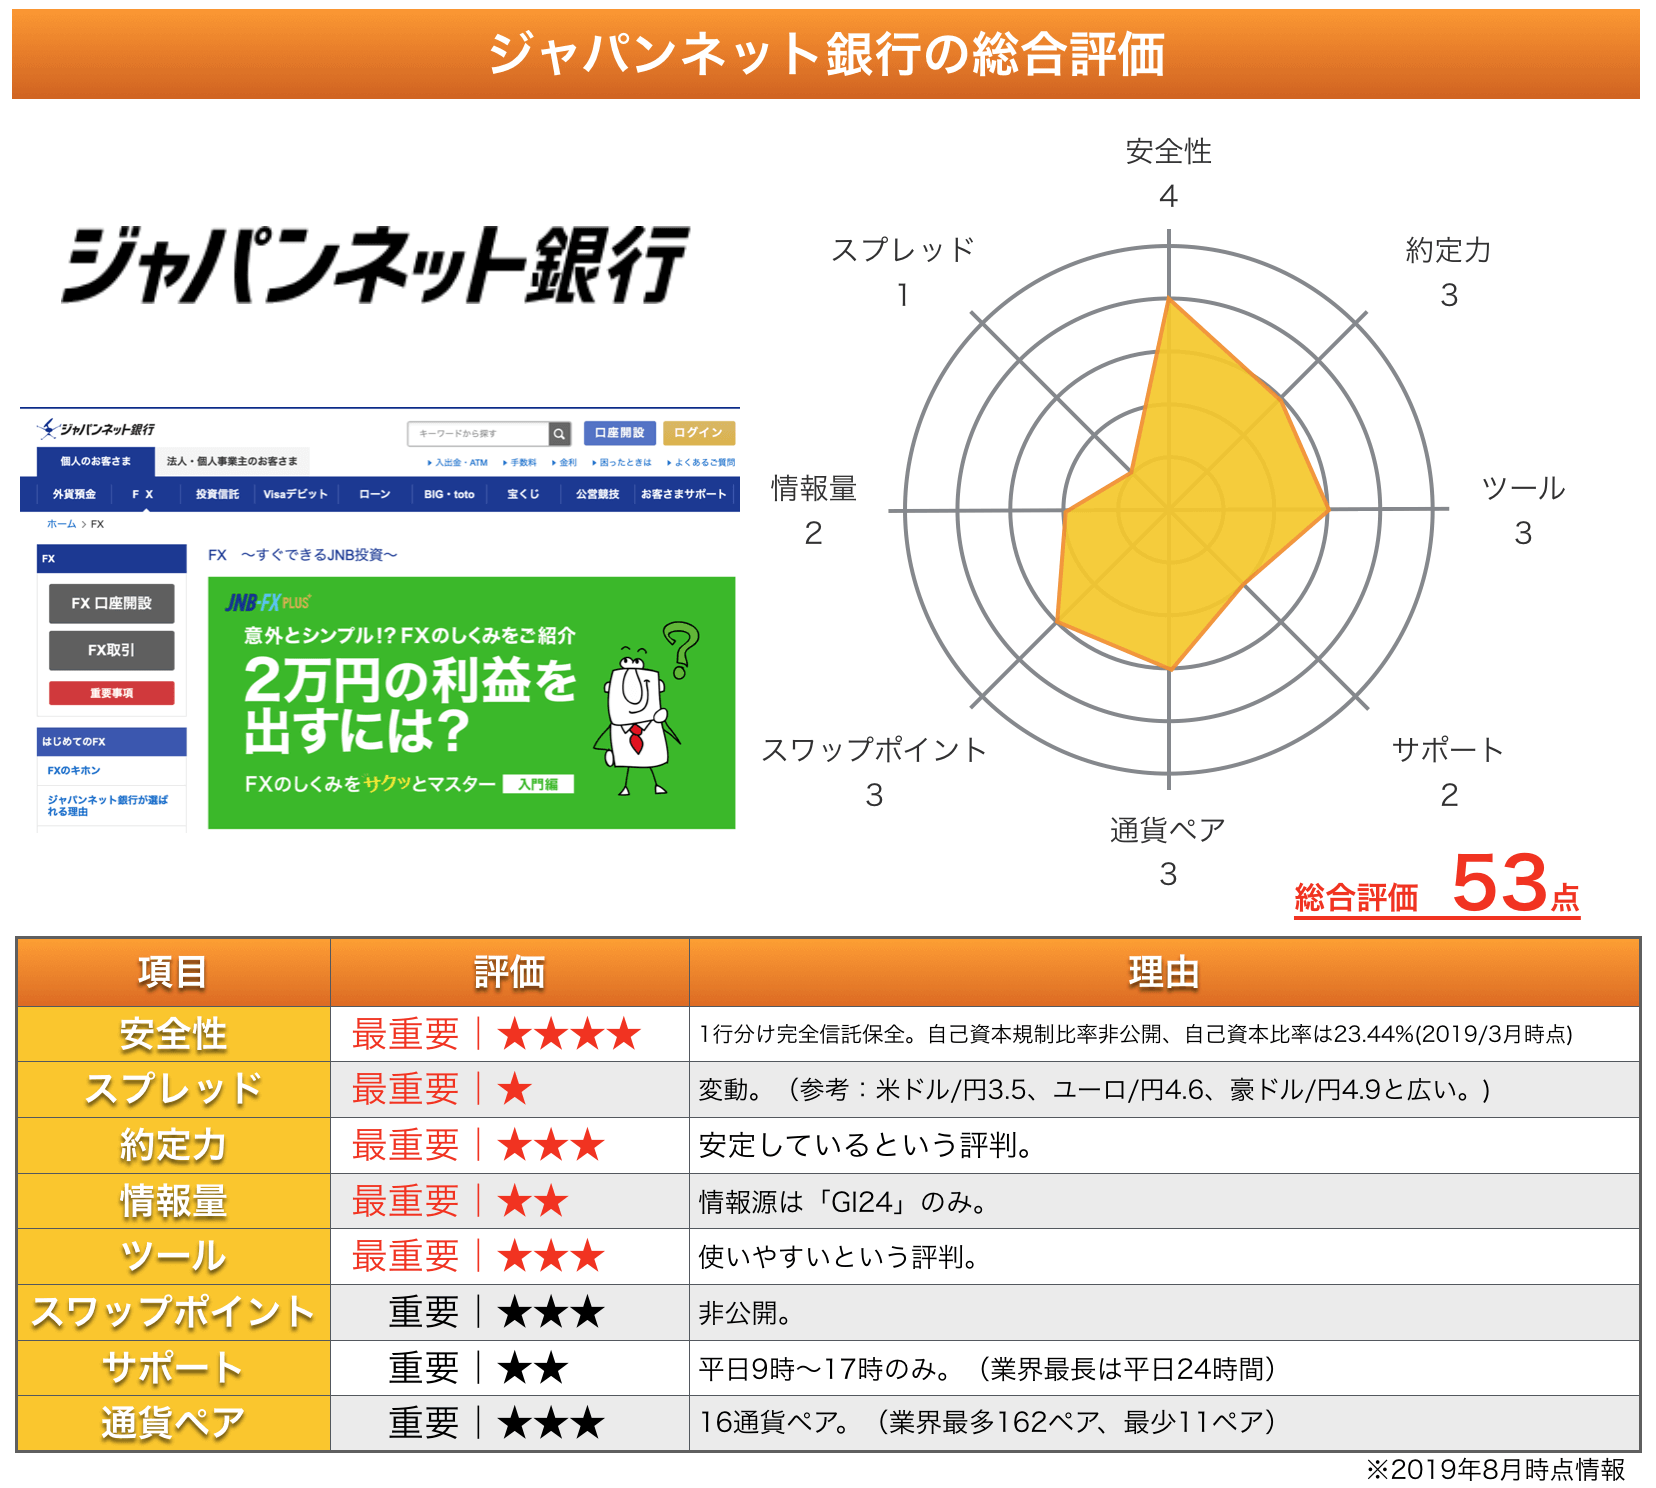
Task: Select the 個人のお客さま tab
Action: (96, 461)
